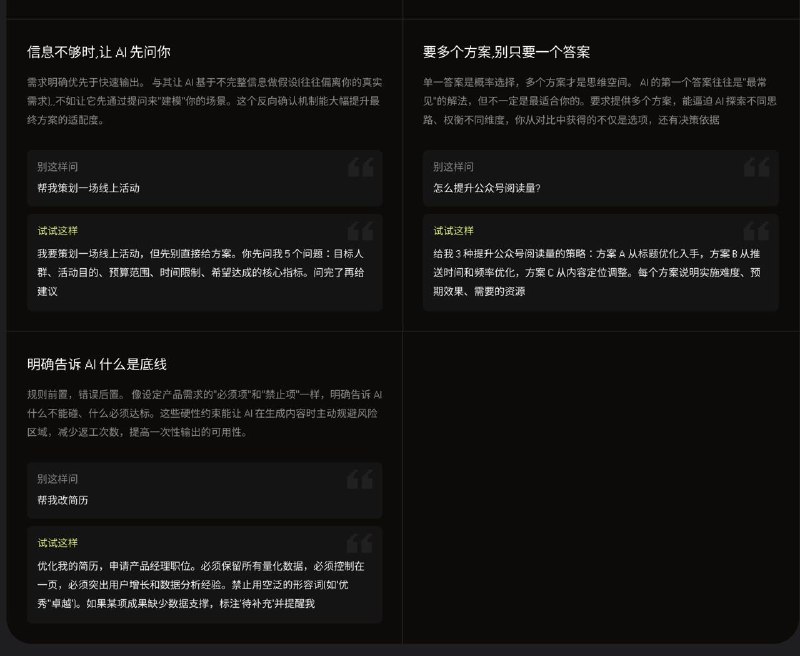Click the card describing the 5-question strategy

[x=204, y=263]
